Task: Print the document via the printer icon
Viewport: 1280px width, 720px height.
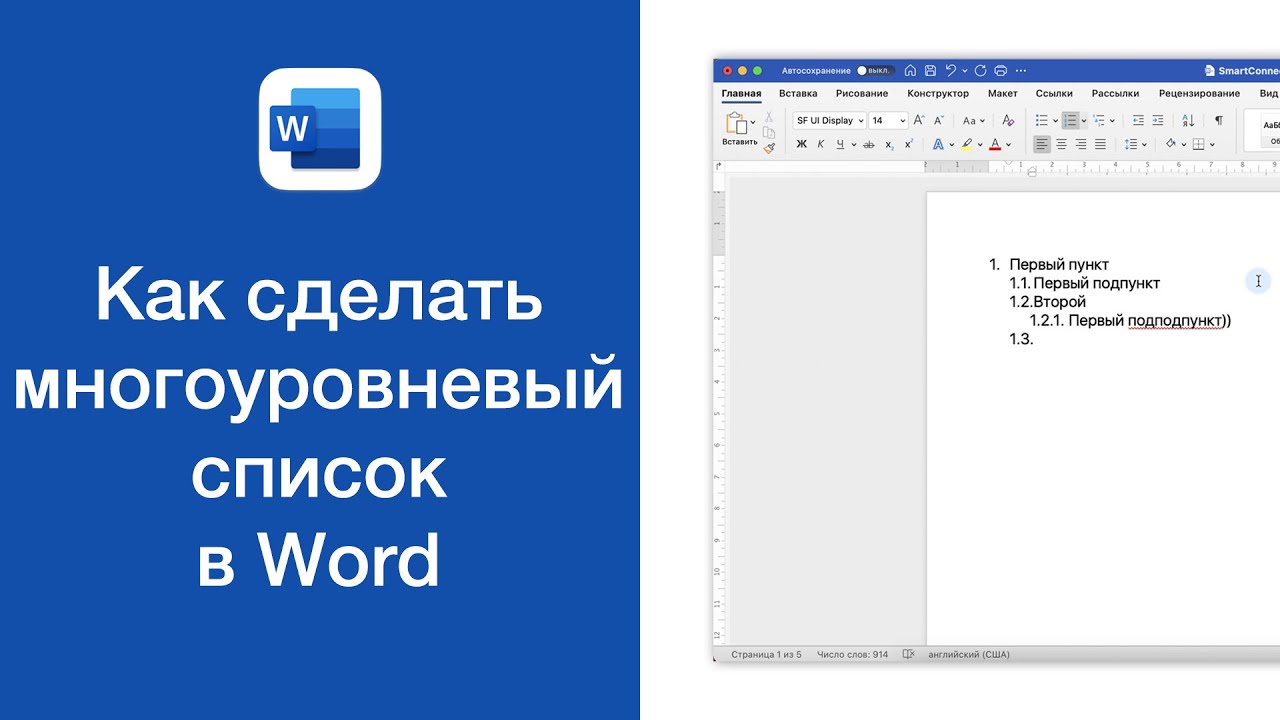Action: [x=1001, y=71]
